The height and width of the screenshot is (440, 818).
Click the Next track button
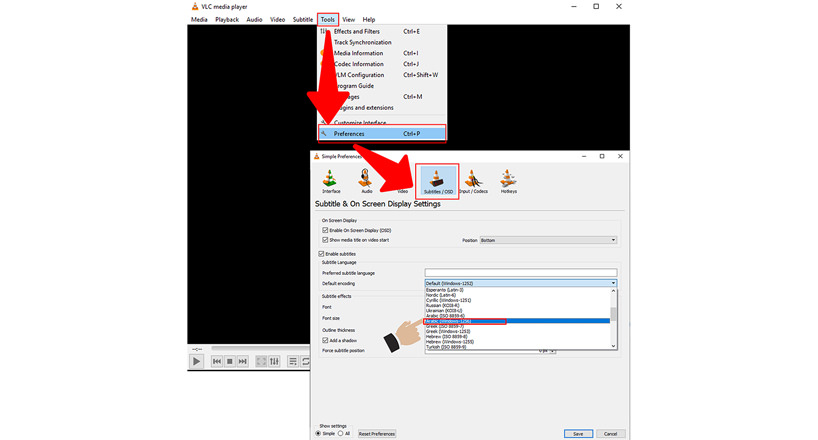(243, 361)
